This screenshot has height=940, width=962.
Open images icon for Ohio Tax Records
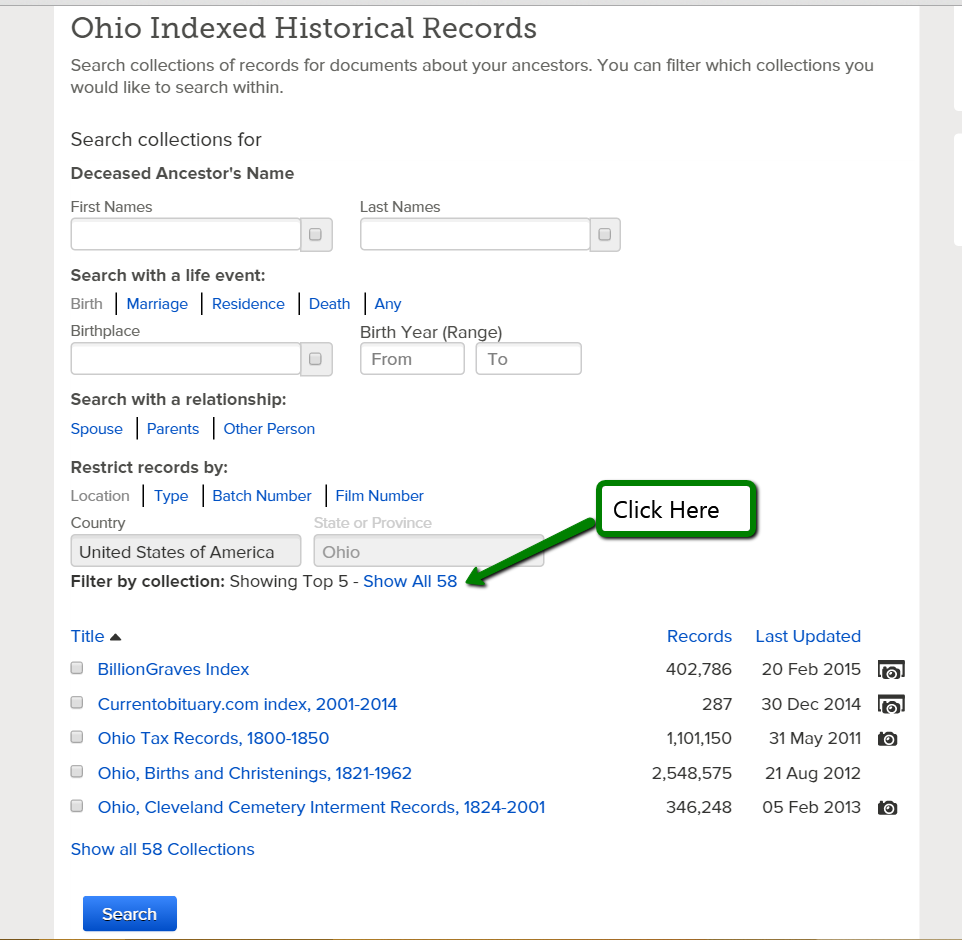point(887,738)
